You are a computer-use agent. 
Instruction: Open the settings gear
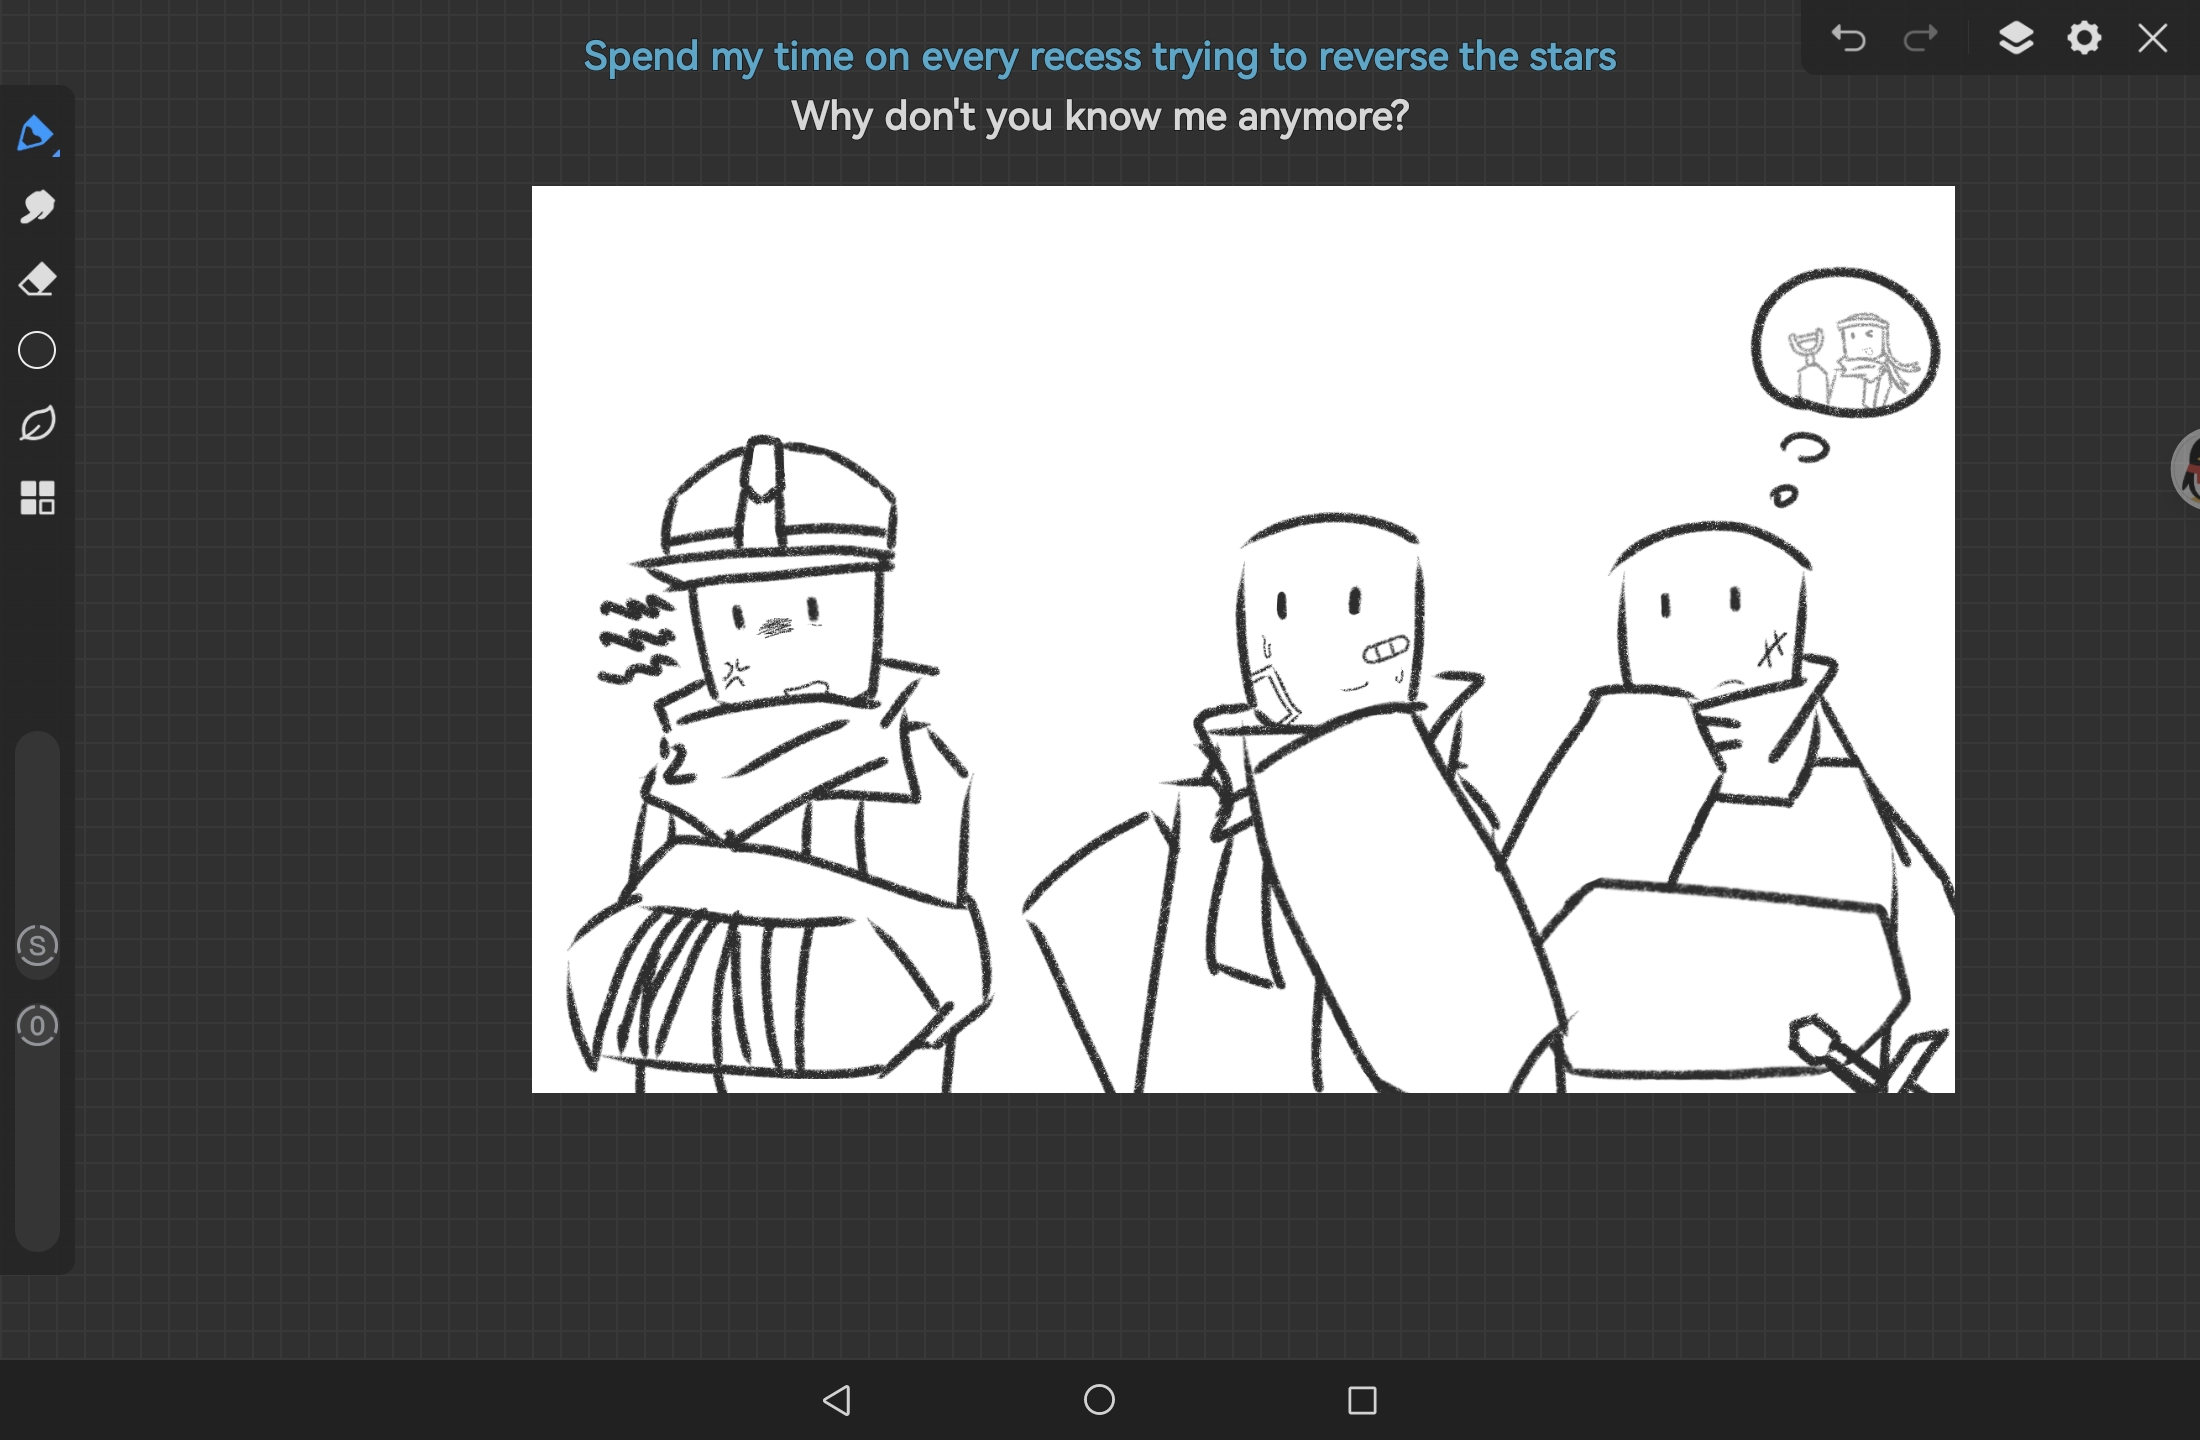pyautogui.click(x=2084, y=39)
